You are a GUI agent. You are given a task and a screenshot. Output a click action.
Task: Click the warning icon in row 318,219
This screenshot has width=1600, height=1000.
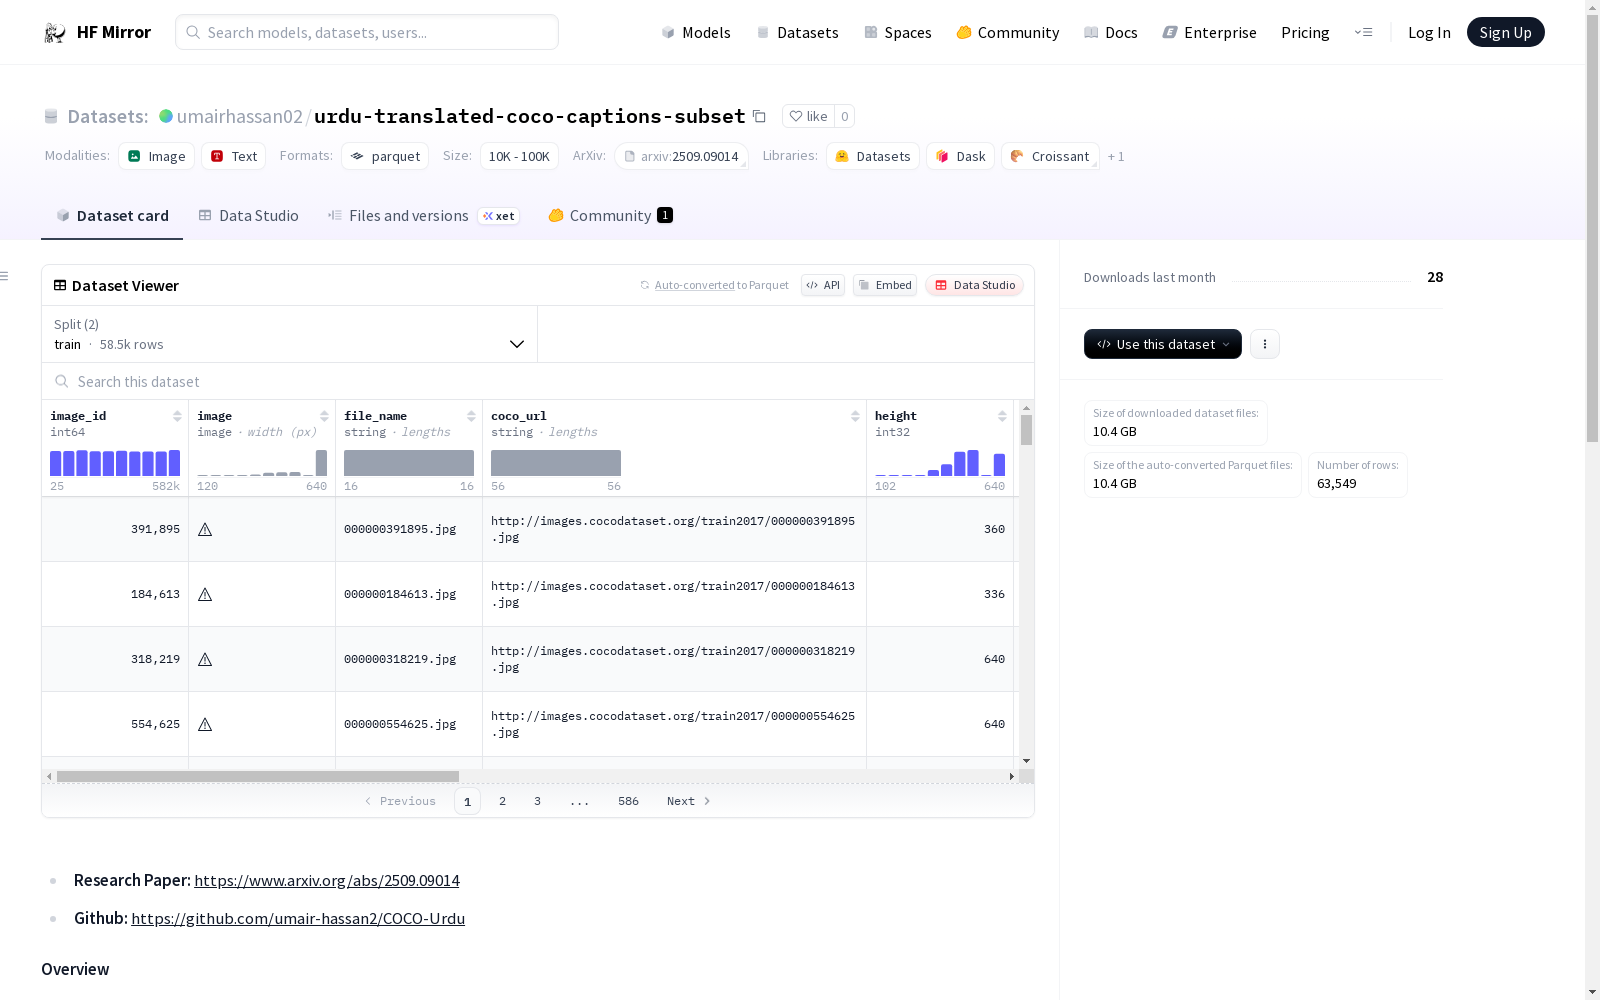click(x=205, y=659)
